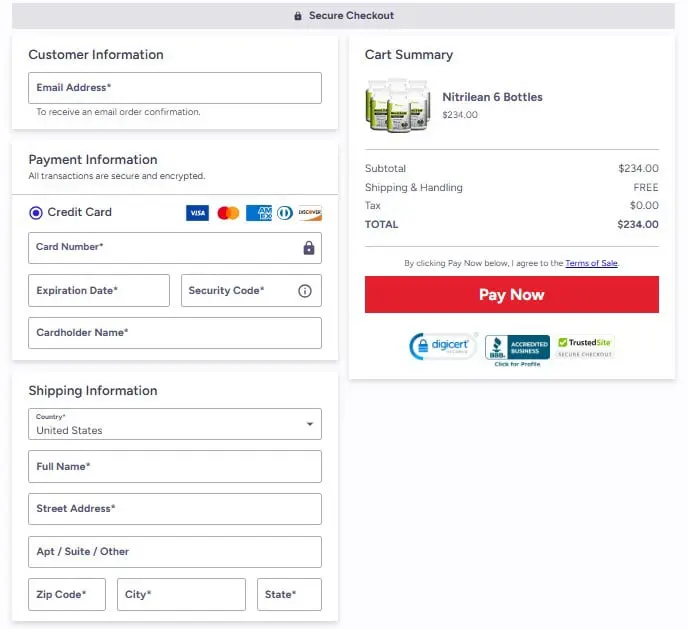This screenshot has width=688, height=629.
Task: Click the Shipping Information heading
Action: tap(93, 391)
